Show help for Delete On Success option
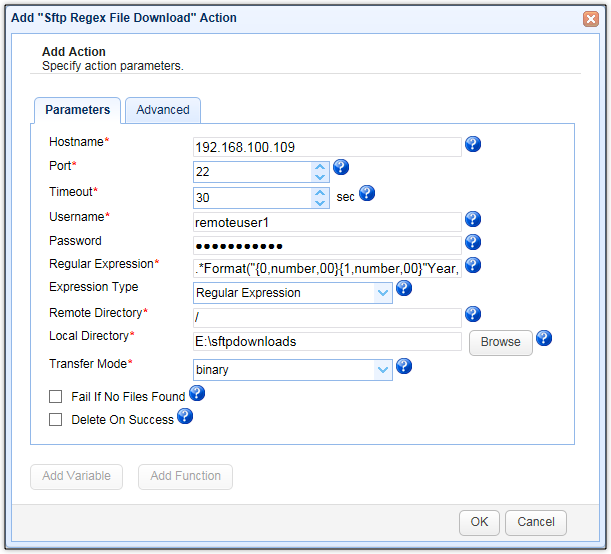 pos(184,417)
